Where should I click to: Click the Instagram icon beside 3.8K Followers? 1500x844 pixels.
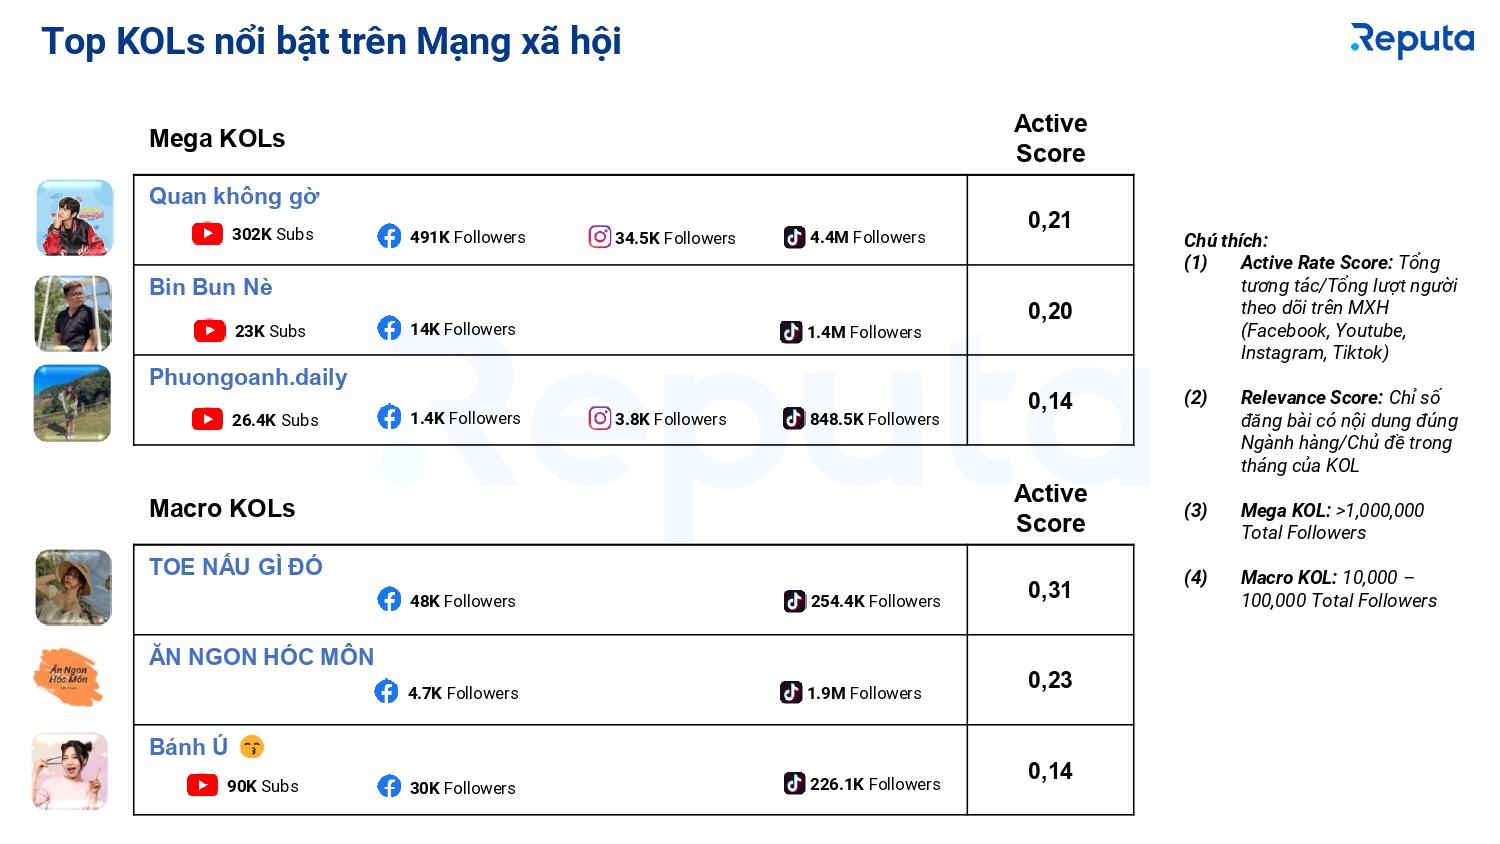[x=600, y=418]
